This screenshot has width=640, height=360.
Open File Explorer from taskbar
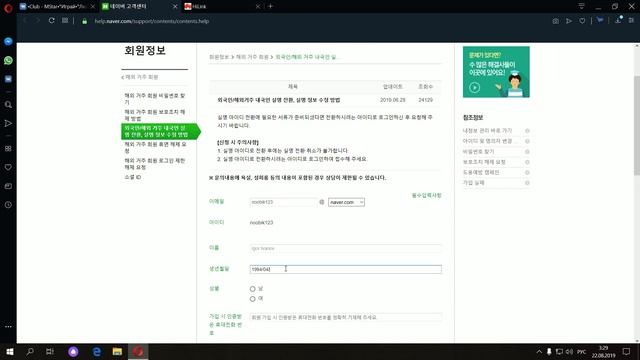(117, 351)
